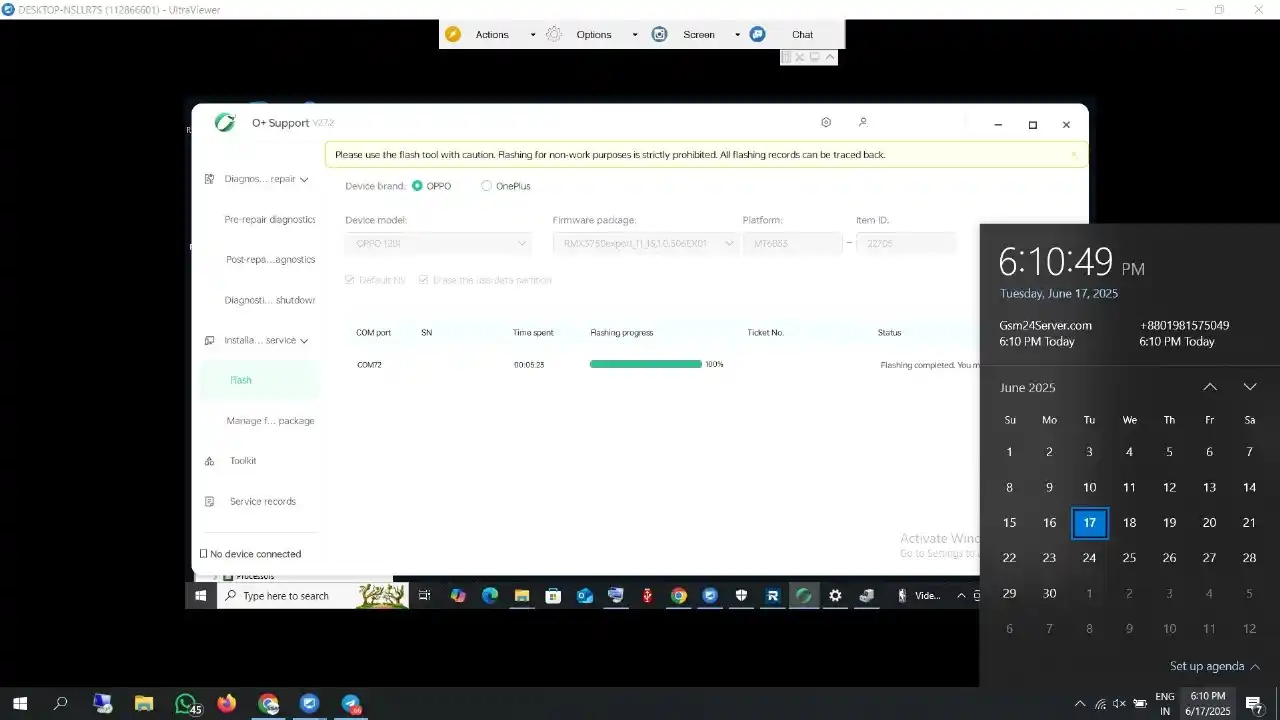The width and height of the screenshot is (1280, 720).
Task: Open Task View on remote taskbar
Action: 424,595
